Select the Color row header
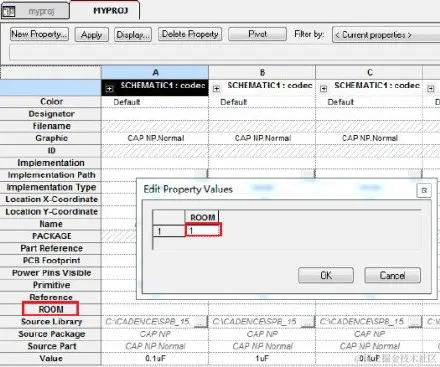 [51, 102]
